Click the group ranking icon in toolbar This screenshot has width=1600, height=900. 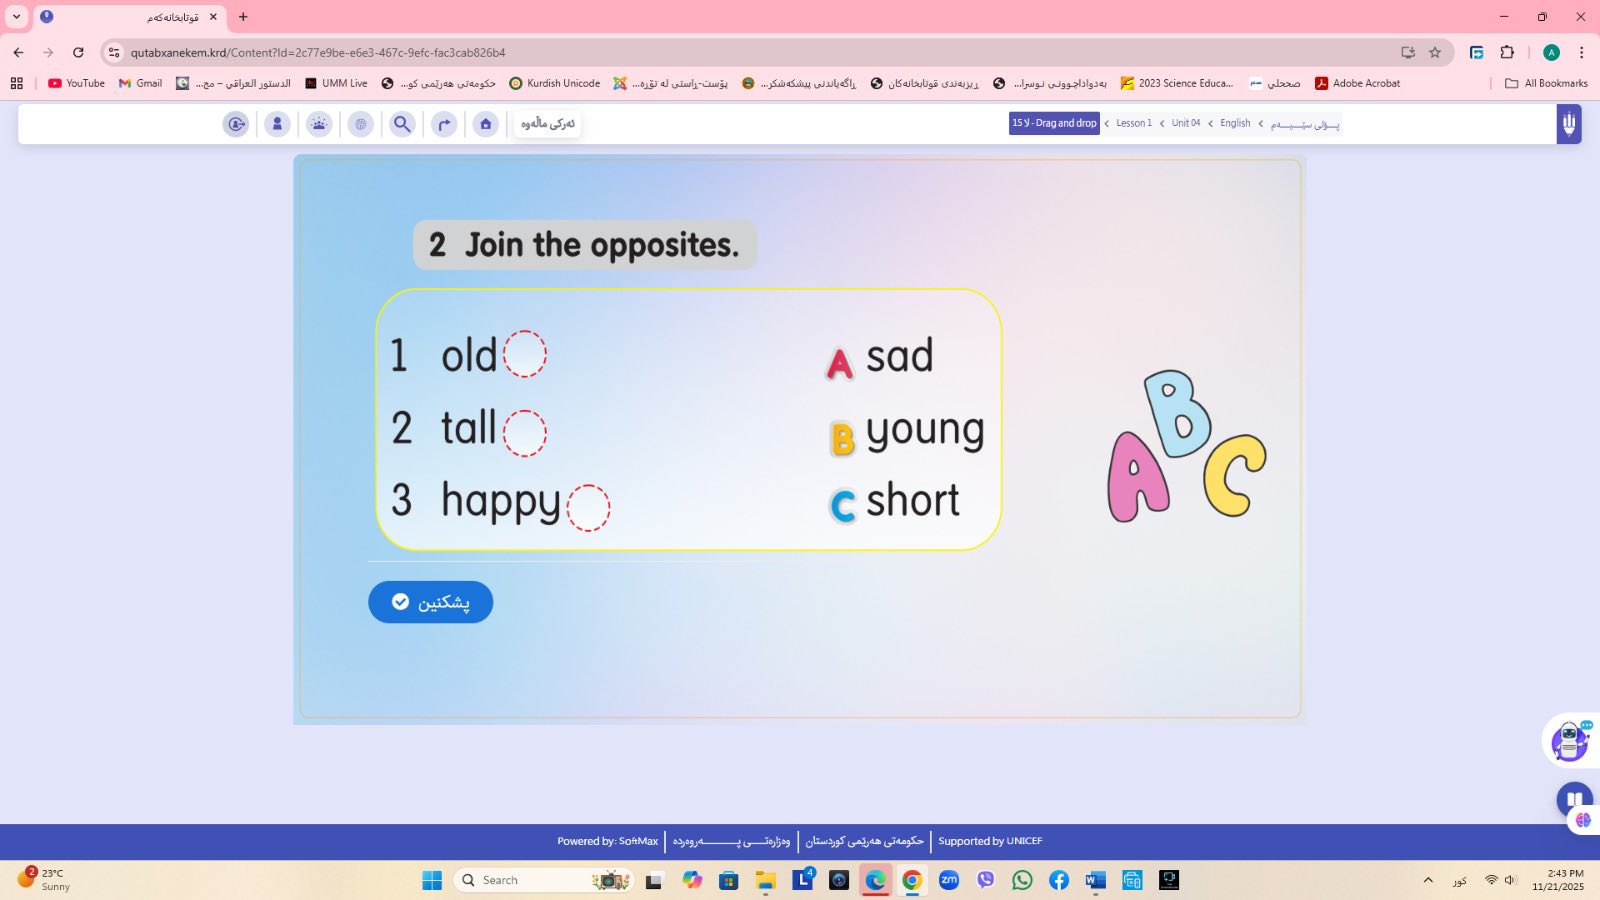tap(319, 124)
